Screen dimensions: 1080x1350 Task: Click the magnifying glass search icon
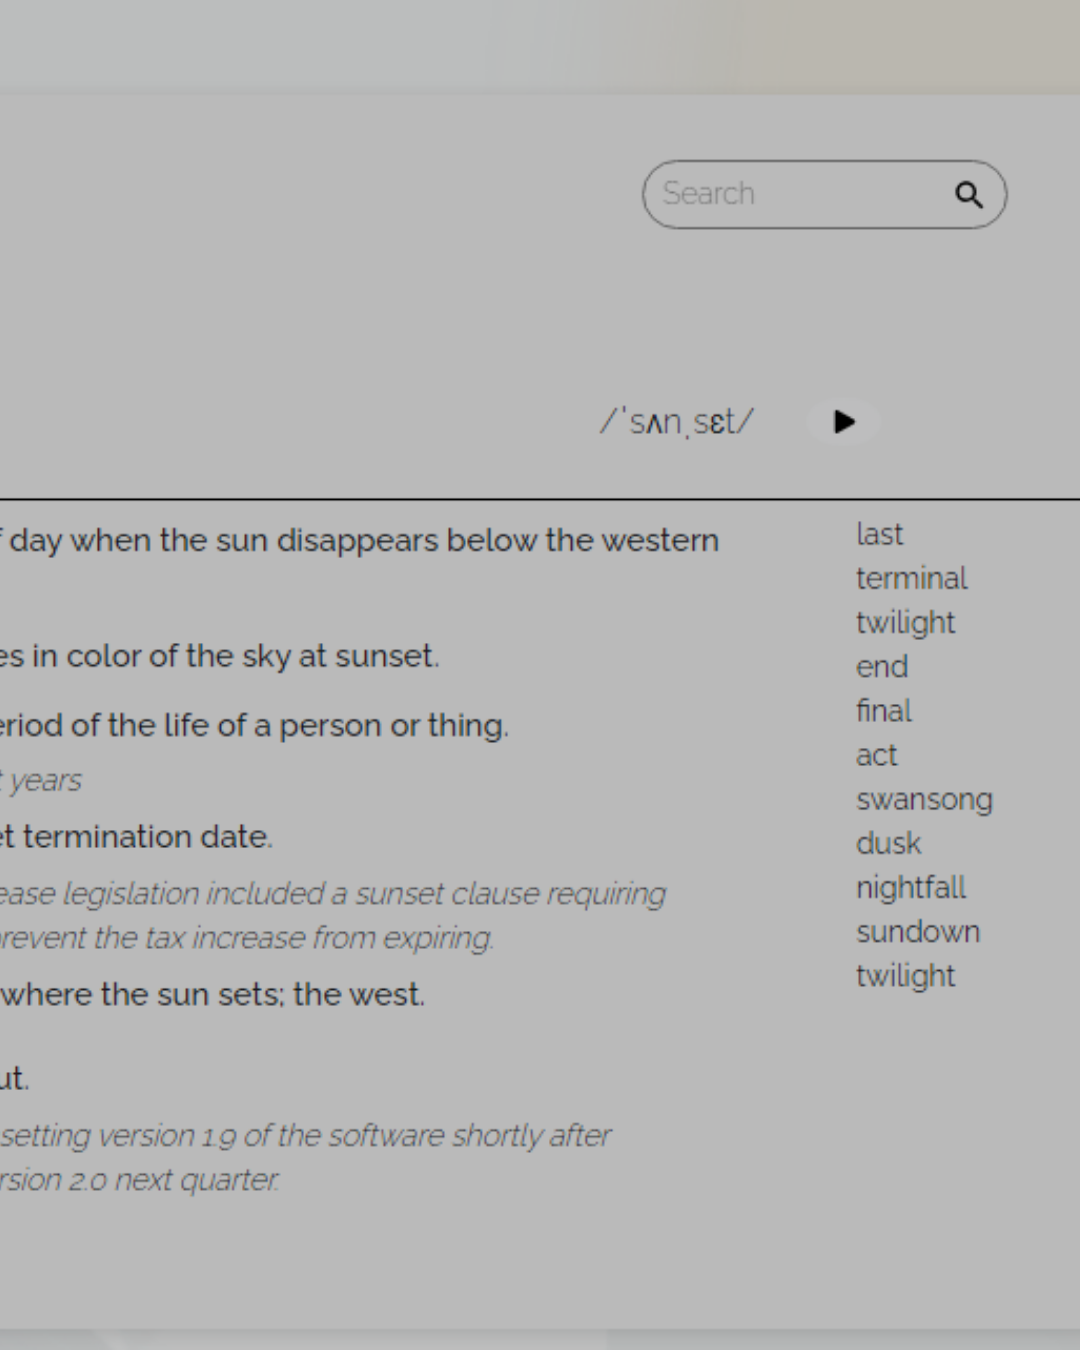[x=968, y=195]
